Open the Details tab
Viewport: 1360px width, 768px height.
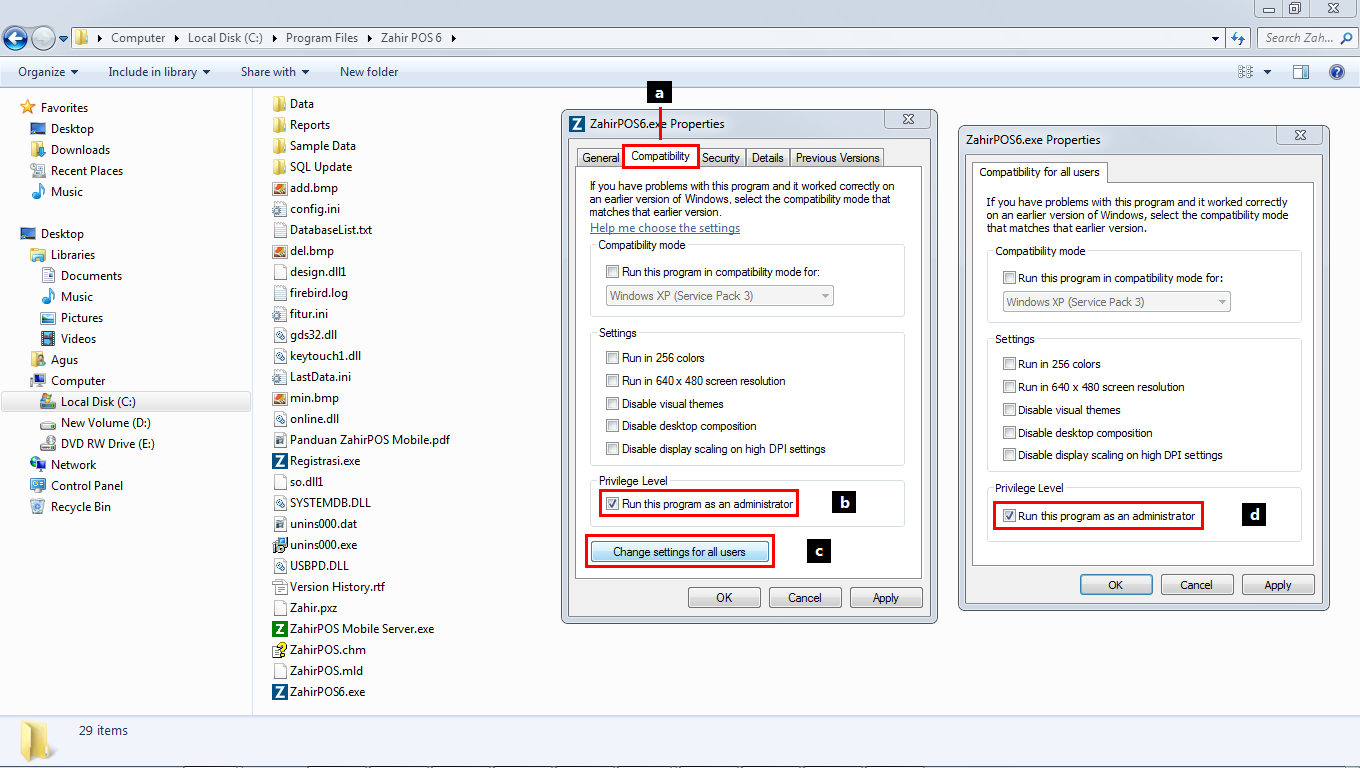pyautogui.click(x=768, y=158)
